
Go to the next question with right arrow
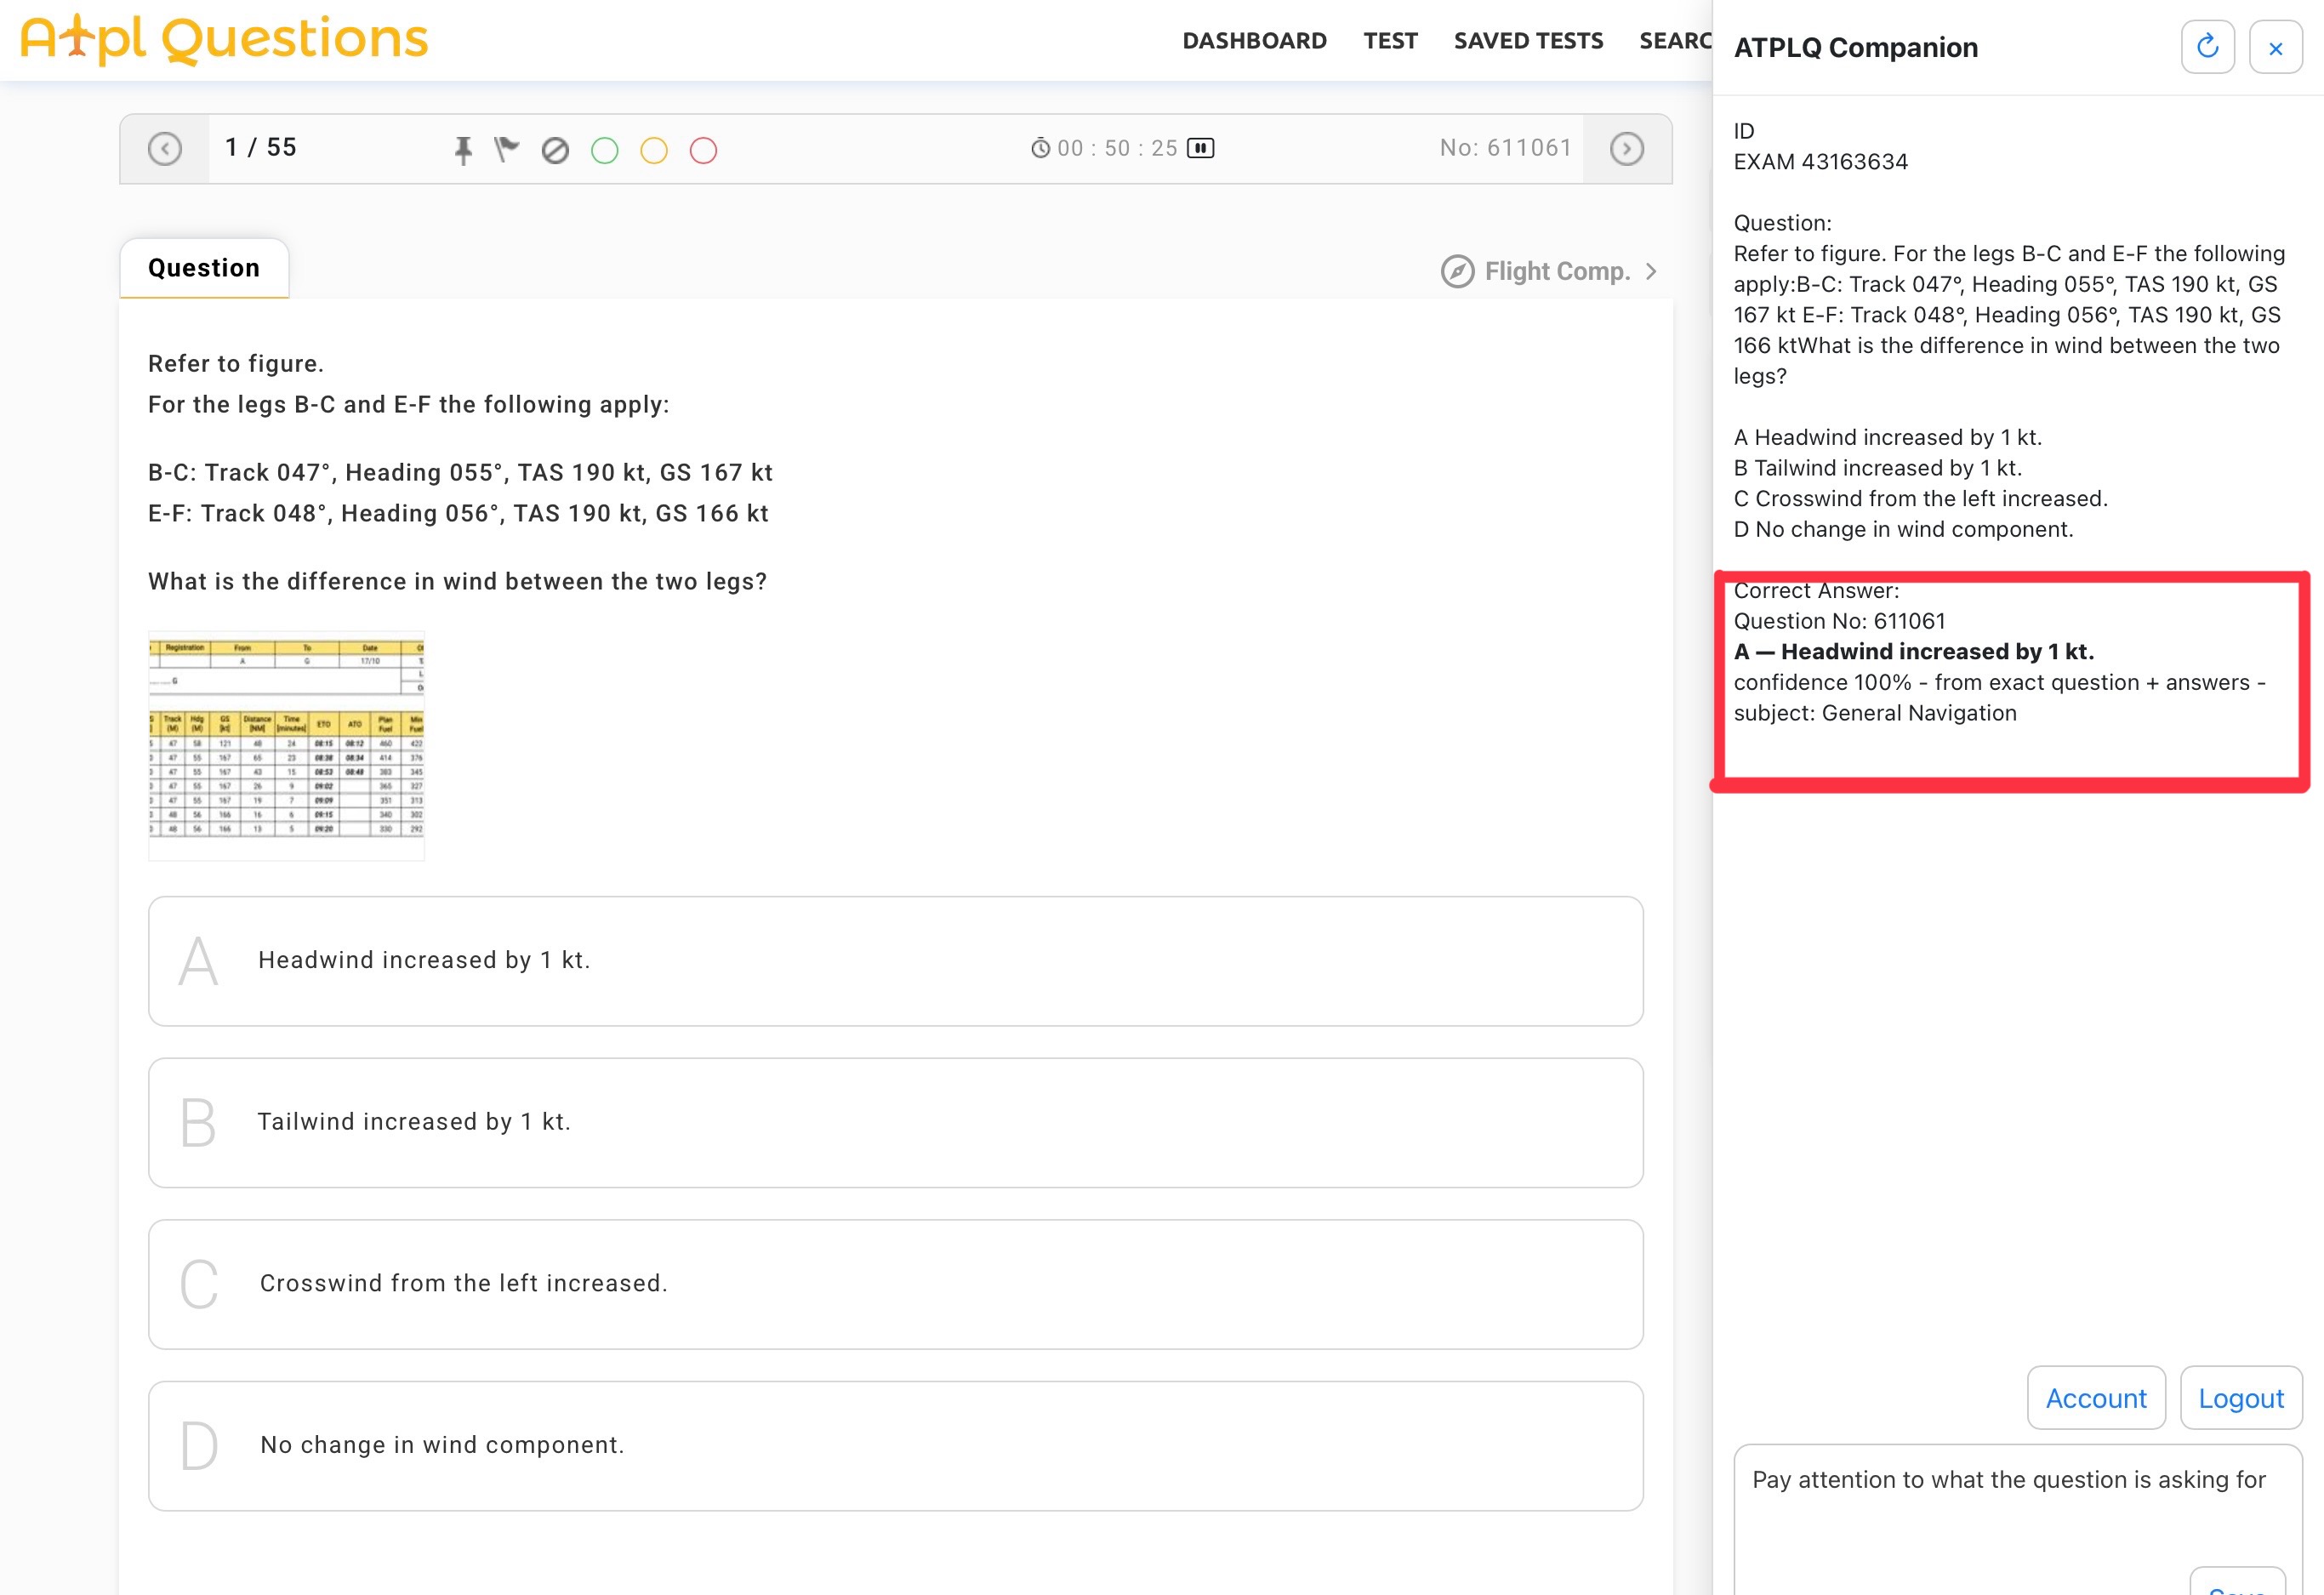tap(1628, 148)
